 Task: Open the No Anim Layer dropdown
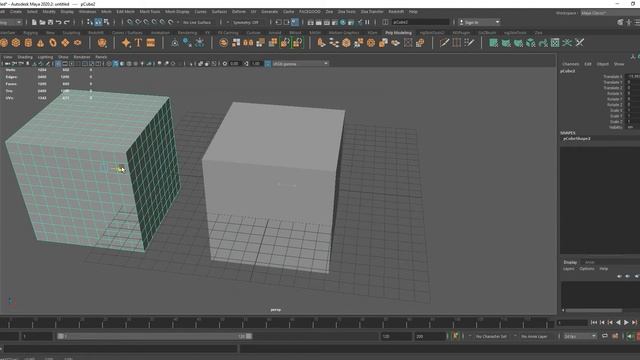(x=535, y=336)
